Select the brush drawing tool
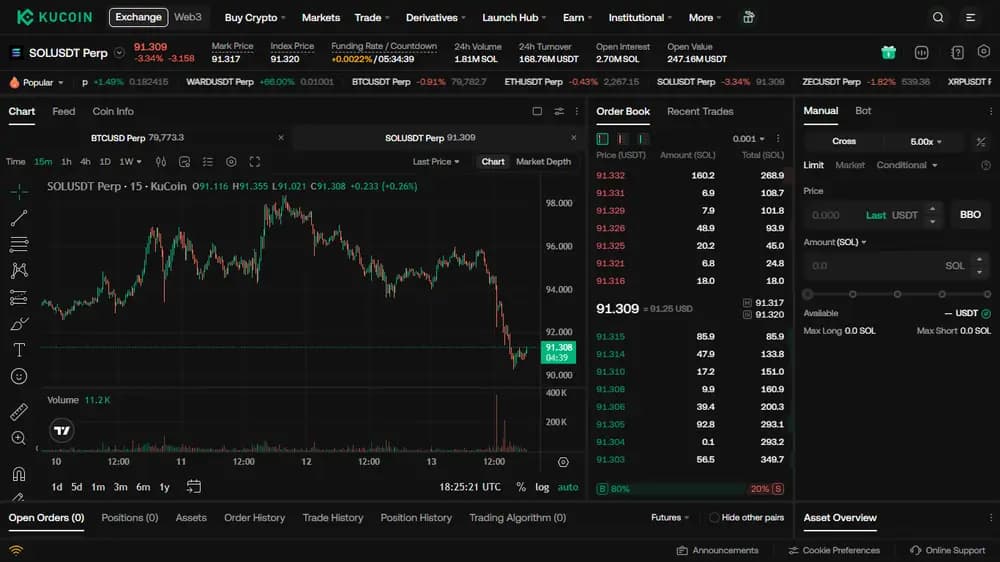The height and width of the screenshot is (562, 1000). point(19,324)
